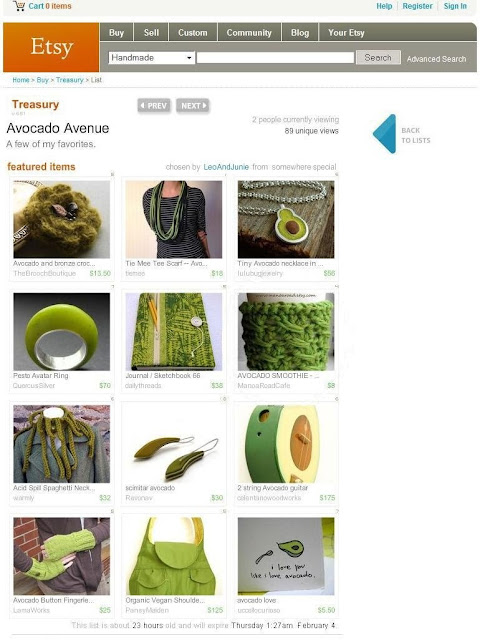The height and width of the screenshot is (640, 480).
Task: Click the blue Back to Lists arrow
Action: 384,134
